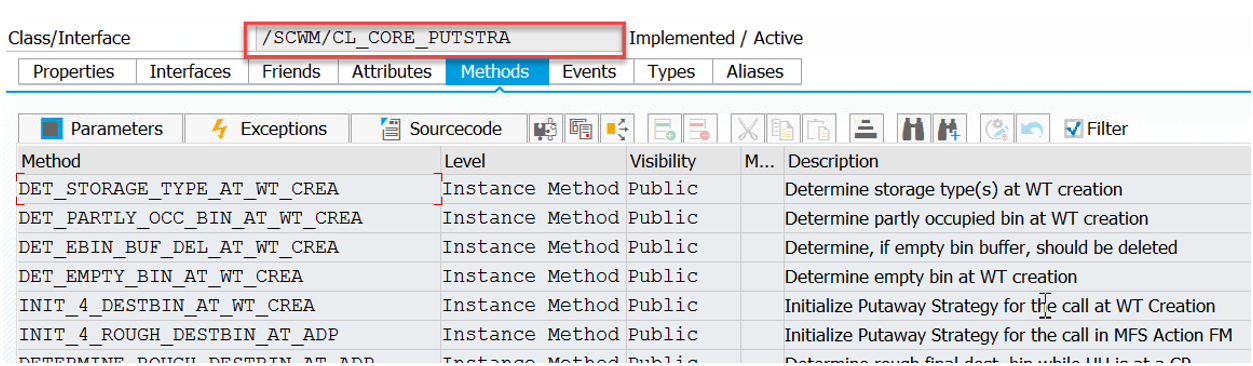
Task: Click Level cell of DET_STORAGE_TYPE_AT_WT_CREA row
Action: (533, 189)
